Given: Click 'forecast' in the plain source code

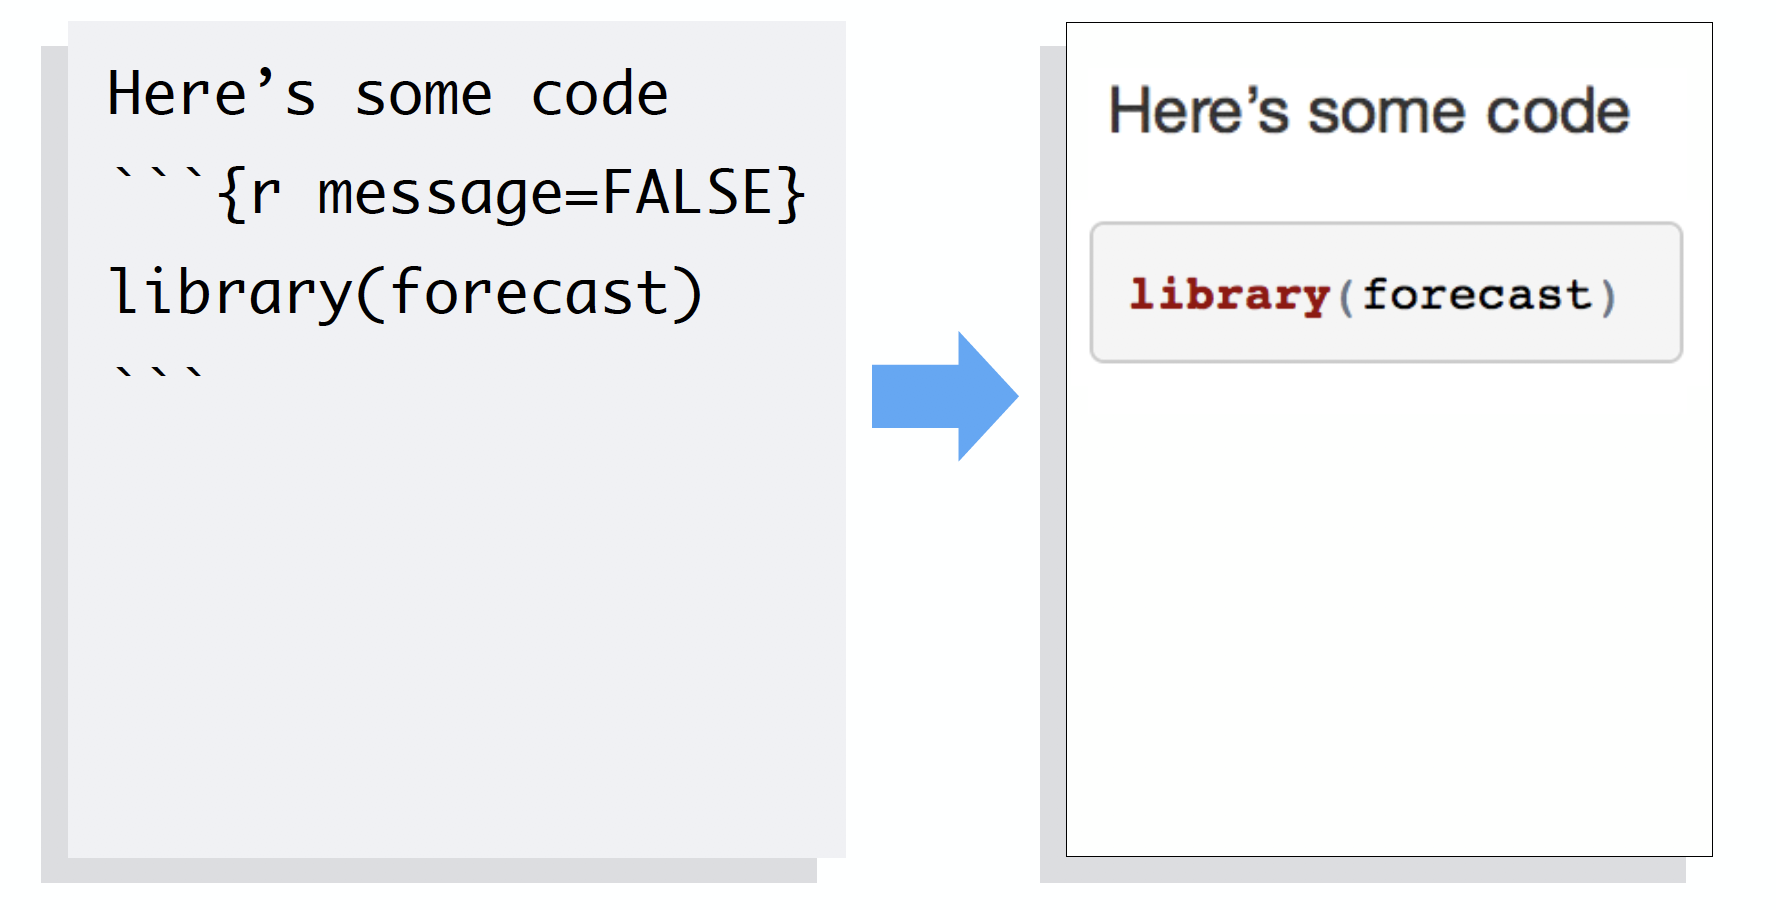Looking at the screenshot, I should coord(529,293).
